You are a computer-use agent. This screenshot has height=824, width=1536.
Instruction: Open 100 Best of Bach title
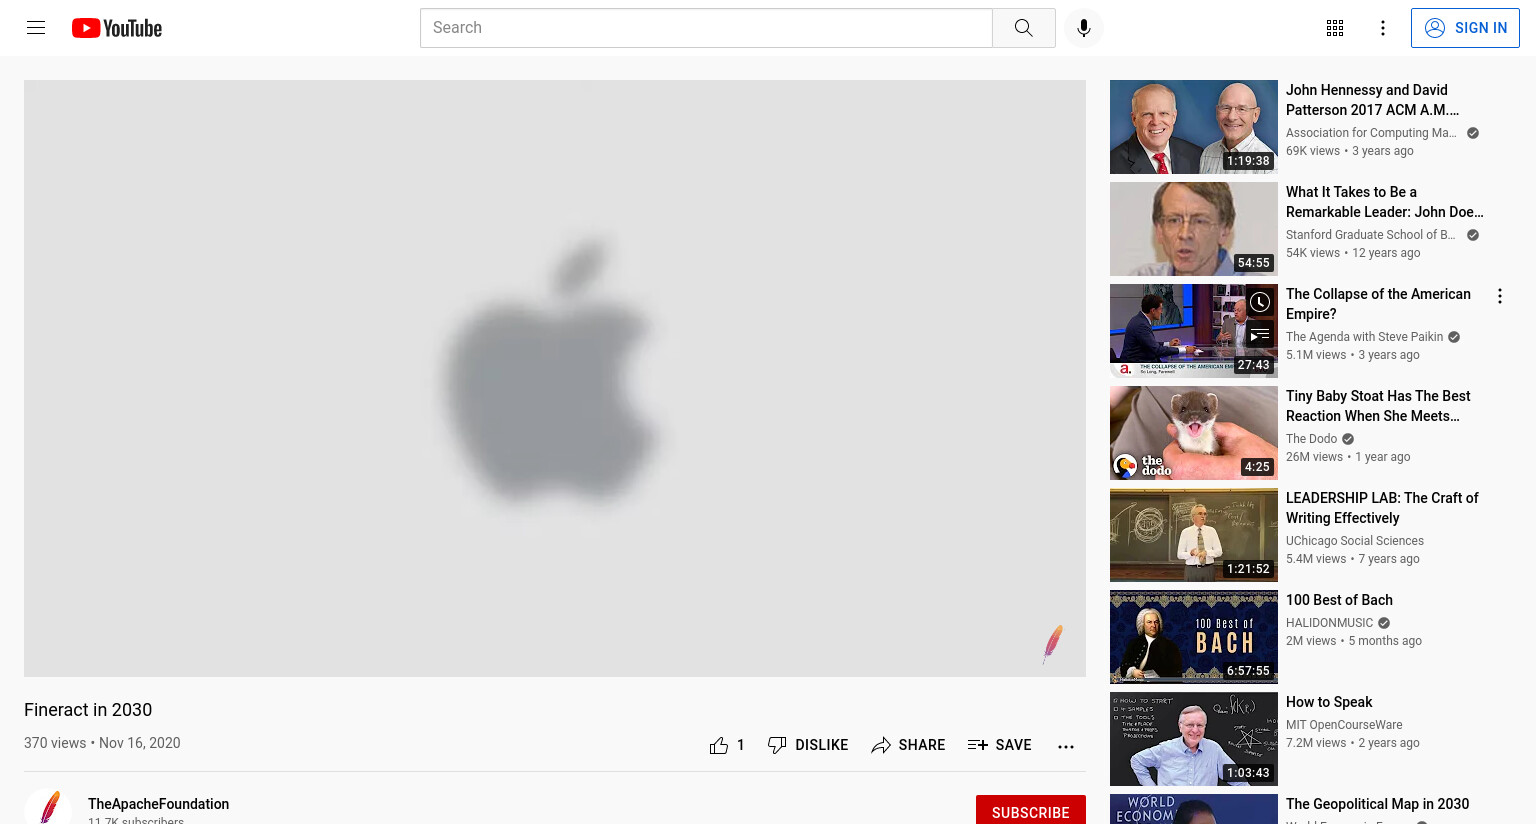pos(1339,600)
